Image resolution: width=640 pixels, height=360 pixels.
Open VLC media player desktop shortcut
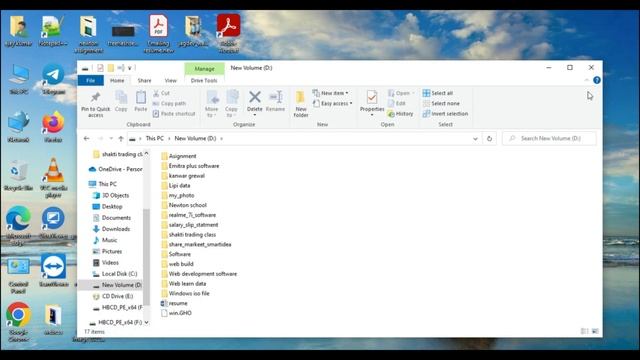point(53,177)
